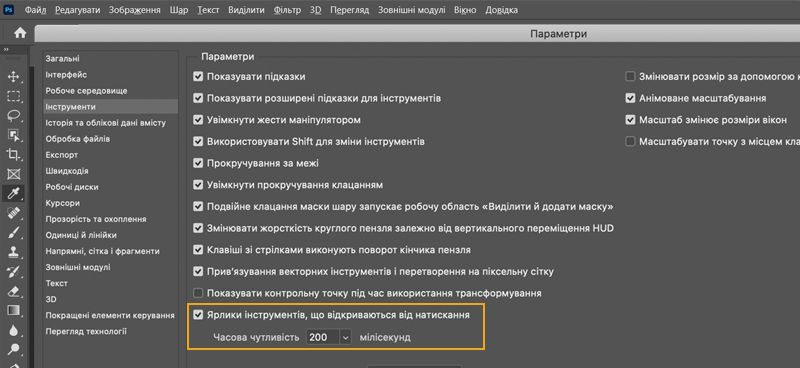Open the 3D menu in the menu bar

[315, 10]
